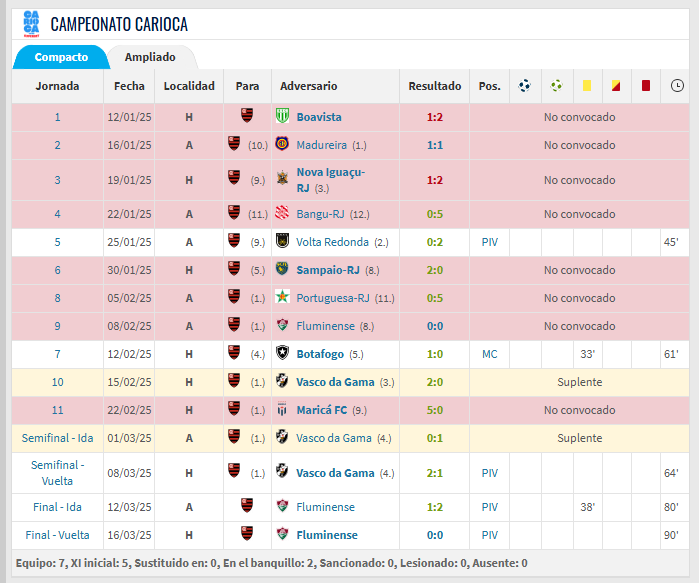699x583 pixels.
Task: Click the red card column header icon
Action: click(646, 85)
